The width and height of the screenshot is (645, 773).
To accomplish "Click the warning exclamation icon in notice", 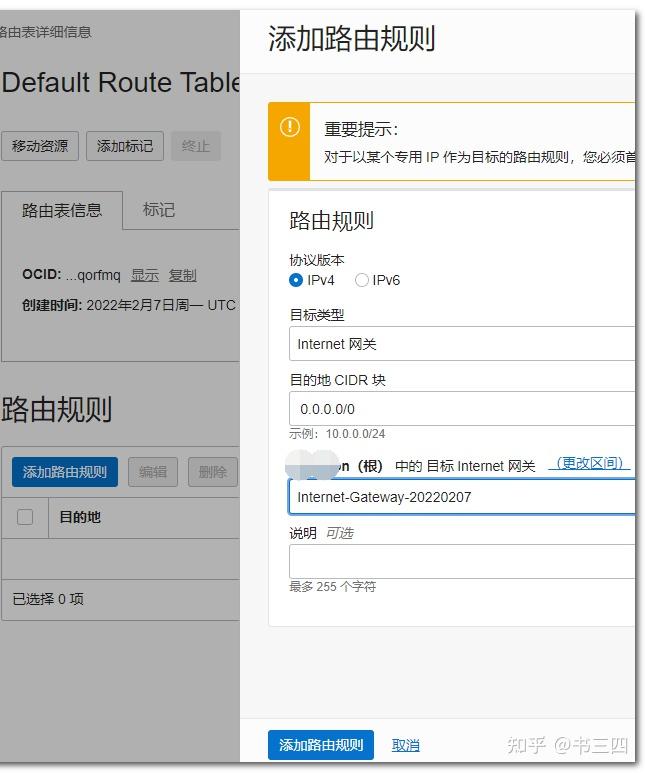I will (x=289, y=127).
